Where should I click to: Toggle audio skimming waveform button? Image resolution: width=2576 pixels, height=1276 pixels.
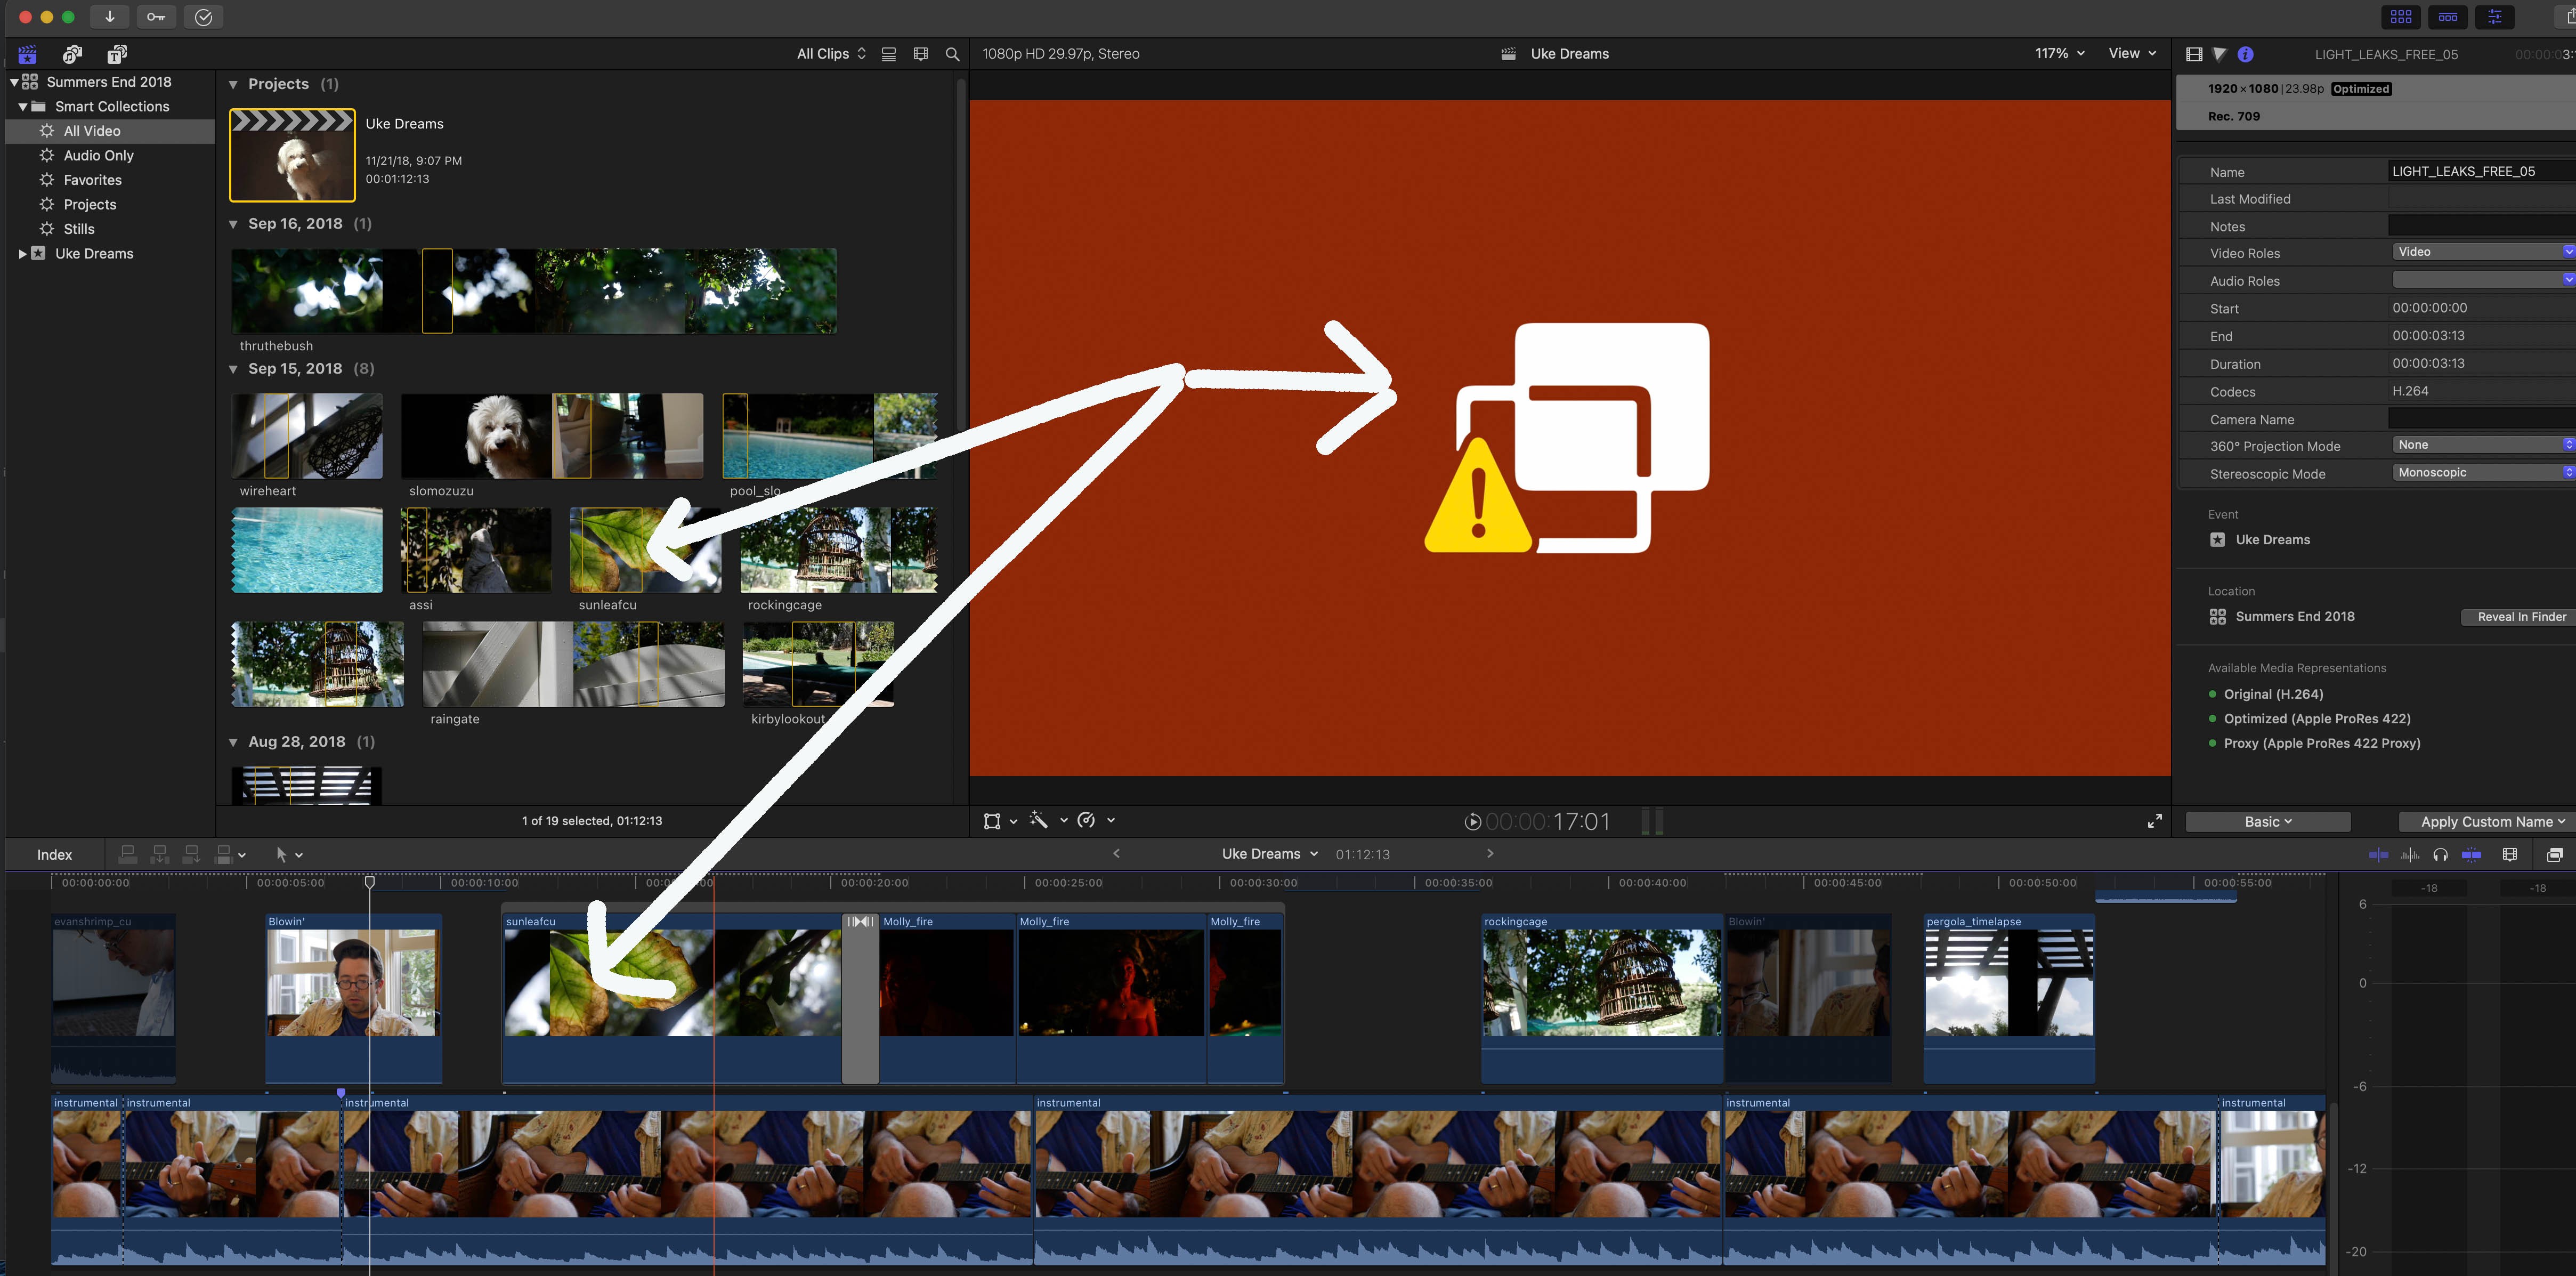point(2410,854)
